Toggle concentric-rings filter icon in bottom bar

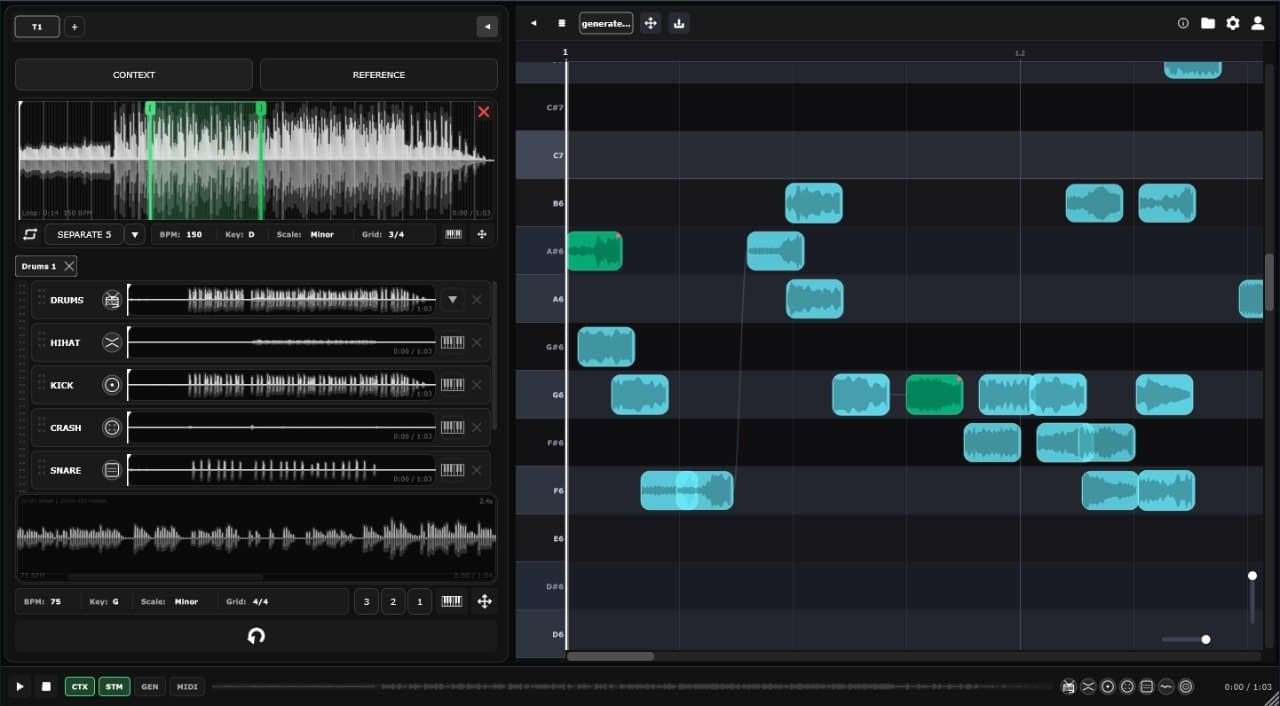point(1186,686)
